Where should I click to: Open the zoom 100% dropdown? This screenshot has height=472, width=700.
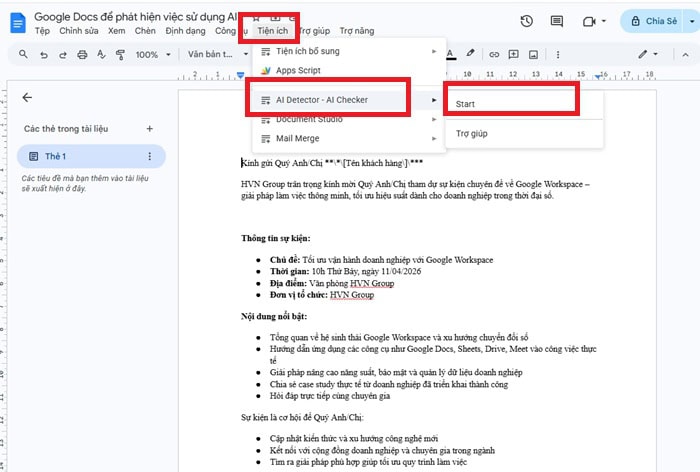(152, 54)
